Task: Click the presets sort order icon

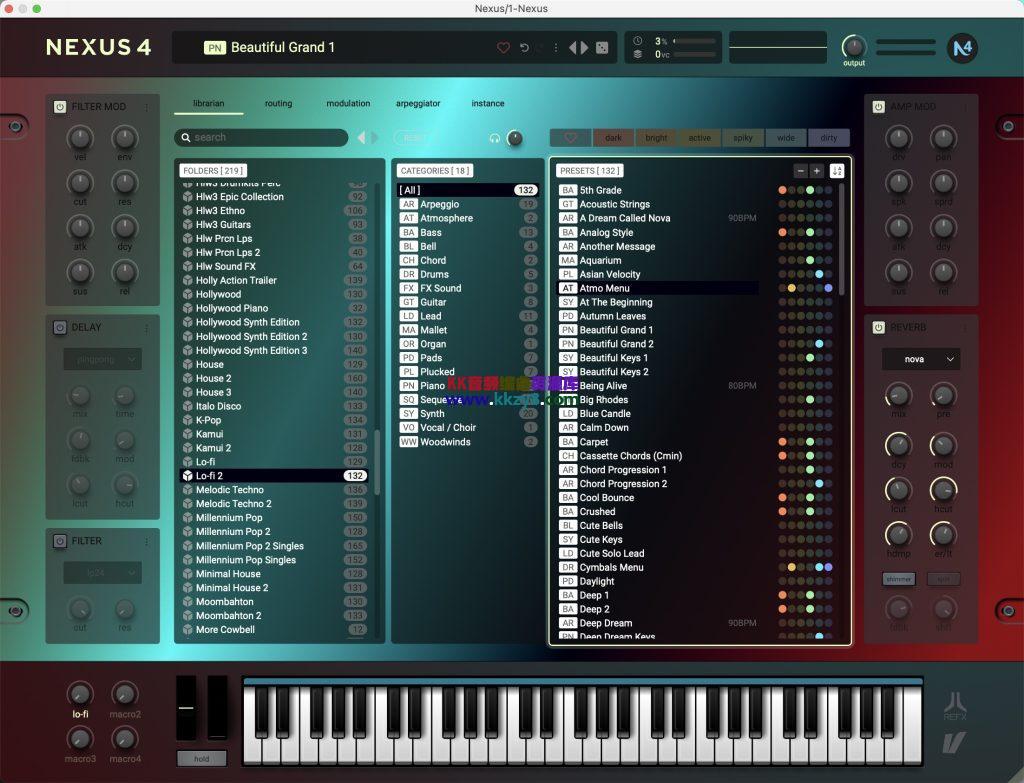Action: (x=837, y=171)
